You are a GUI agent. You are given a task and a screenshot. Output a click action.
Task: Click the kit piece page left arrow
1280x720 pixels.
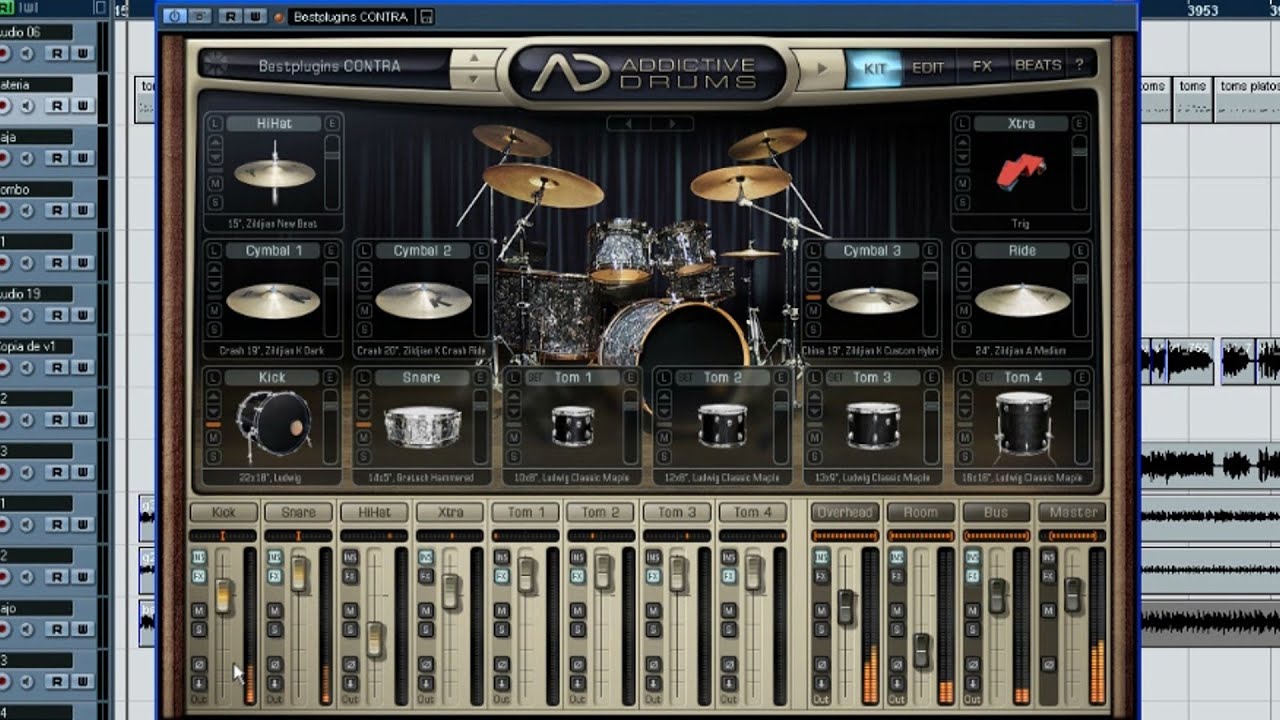pyautogui.click(x=629, y=124)
